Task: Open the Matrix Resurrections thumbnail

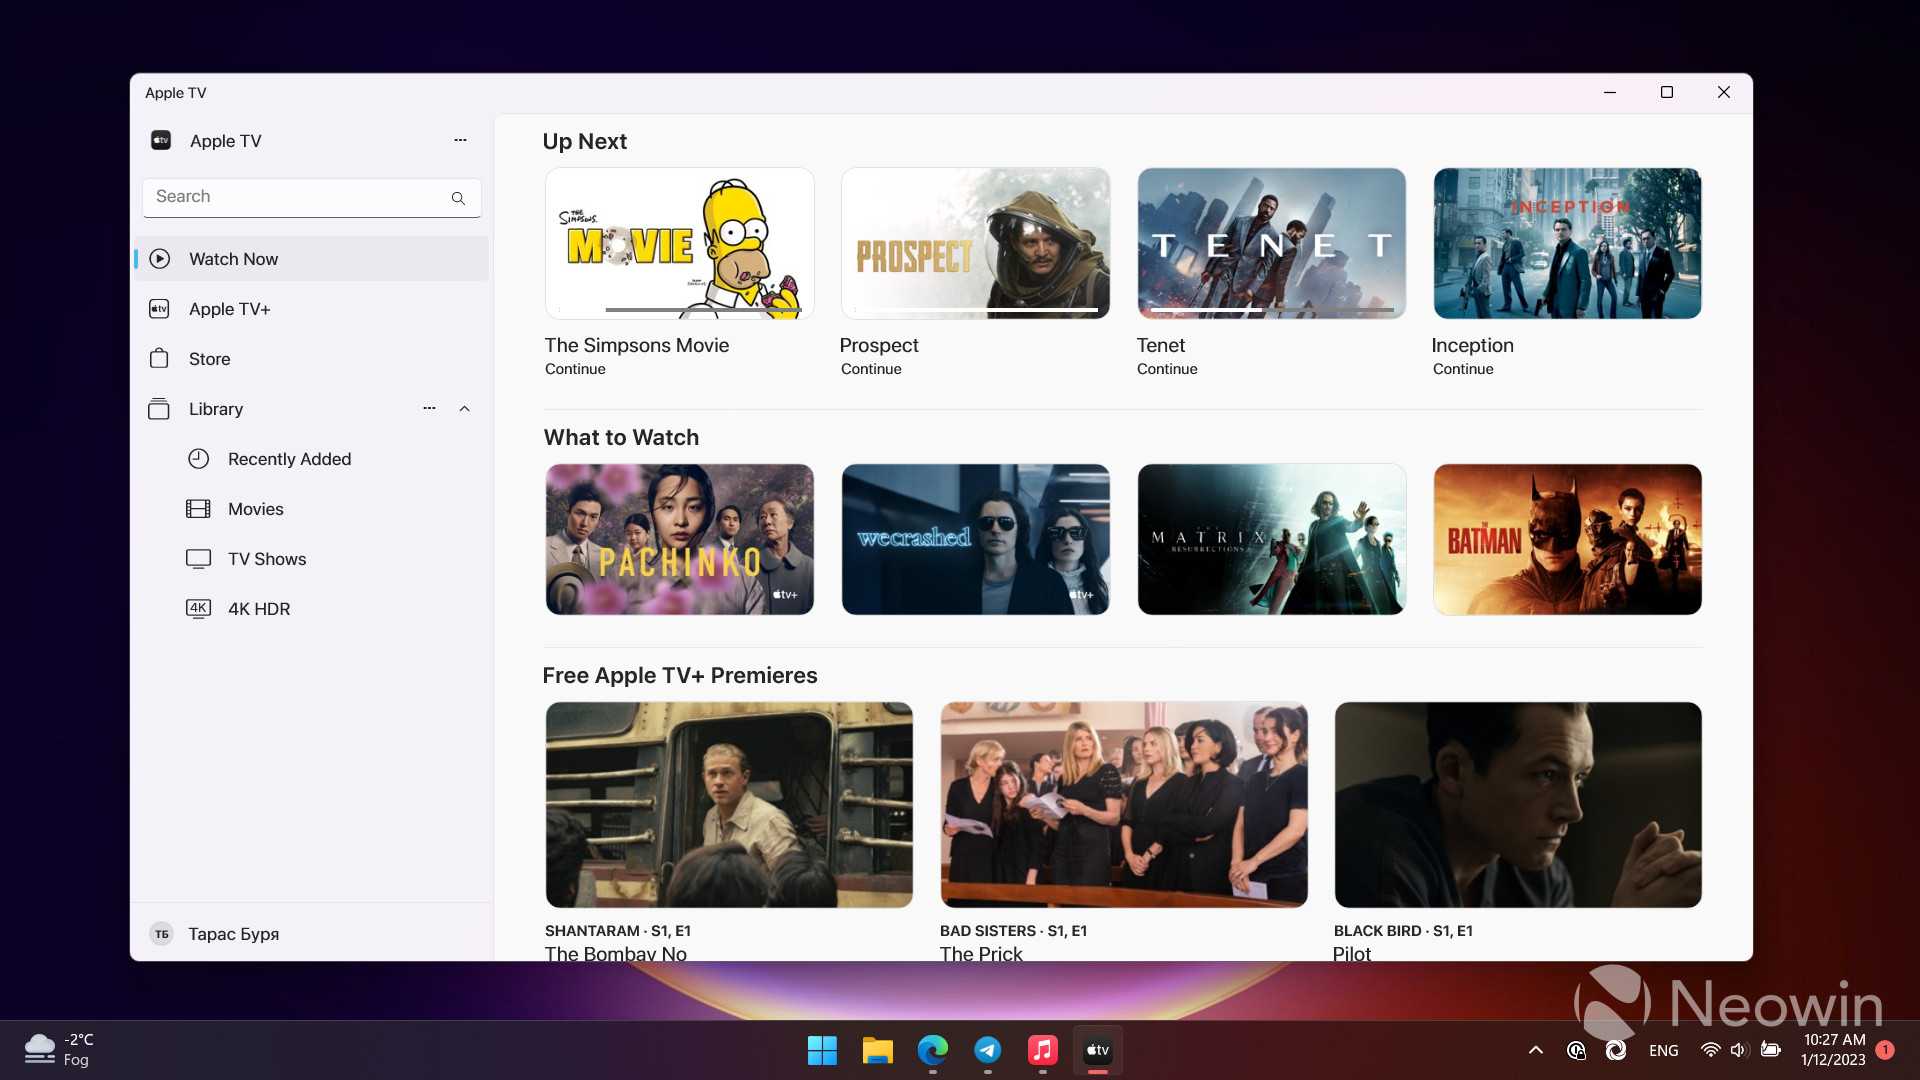Action: [x=1272, y=539]
